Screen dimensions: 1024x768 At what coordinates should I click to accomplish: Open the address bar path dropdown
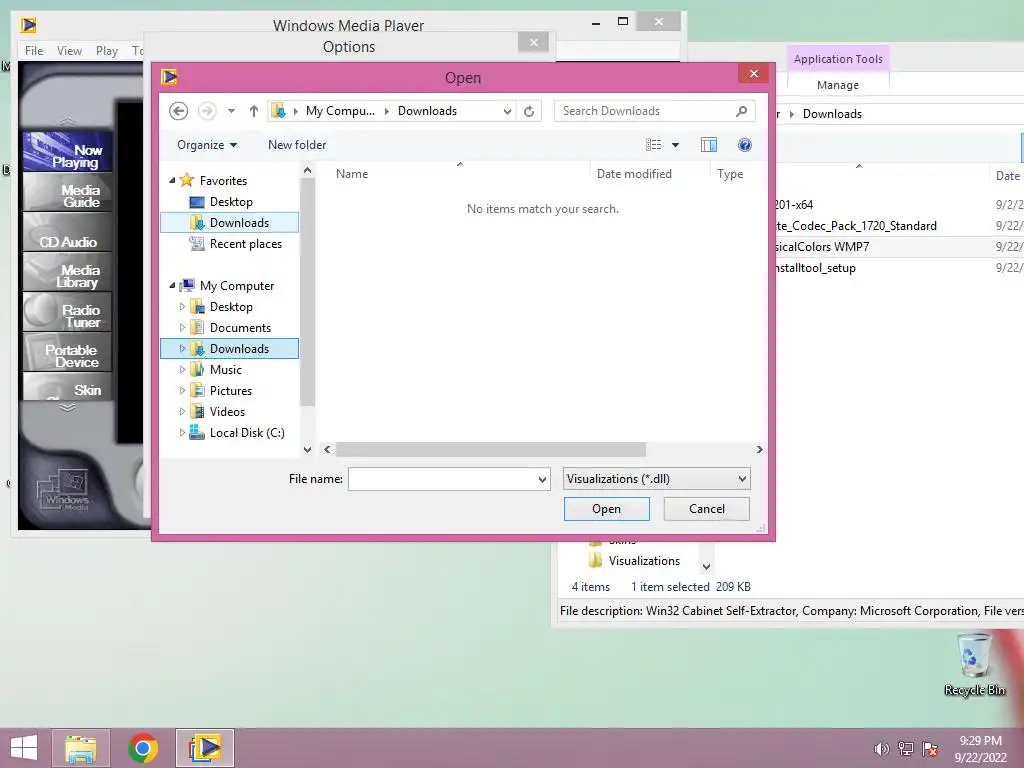(x=507, y=112)
